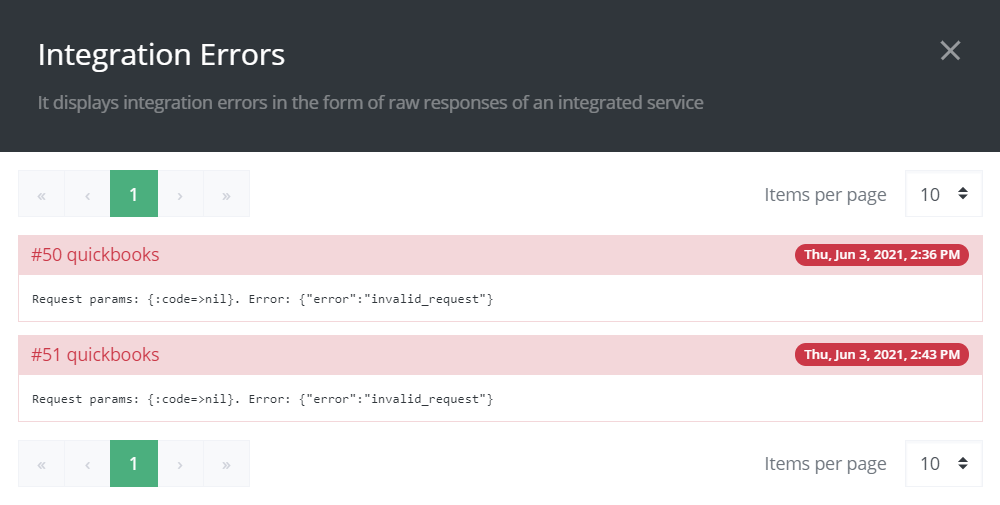Image resolution: width=1000 pixels, height=505 pixels.
Task: Select page 1 in bottom pagination
Action: point(134,464)
